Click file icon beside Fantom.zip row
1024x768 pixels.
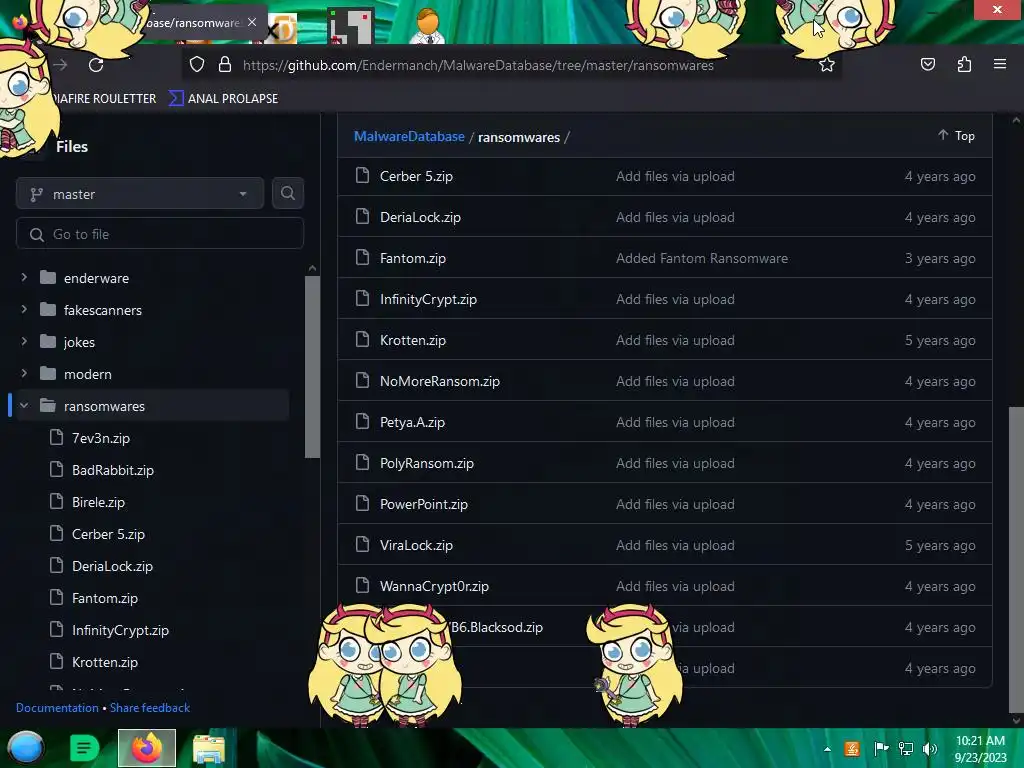(362, 257)
